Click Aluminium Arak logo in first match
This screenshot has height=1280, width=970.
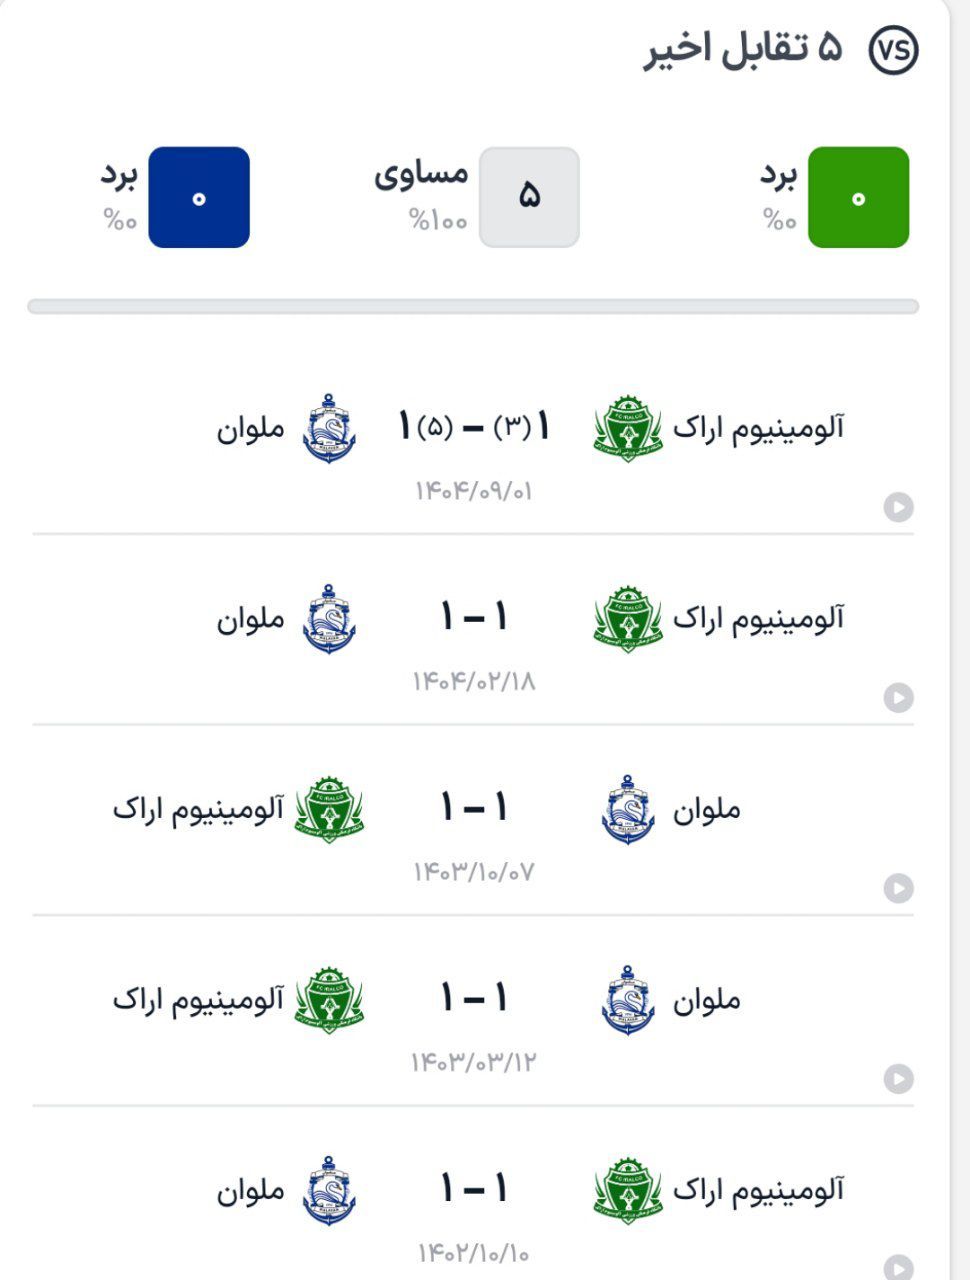click(x=628, y=429)
